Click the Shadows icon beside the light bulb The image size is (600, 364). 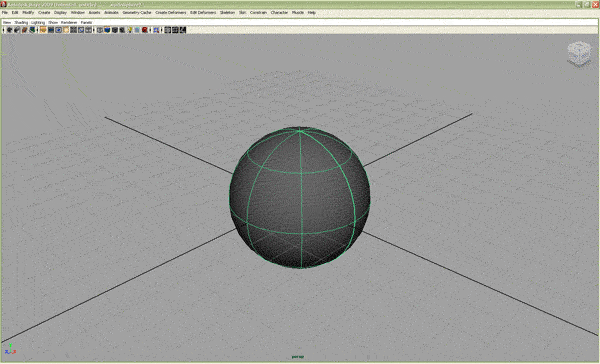pyautogui.click(x=137, y=30)
